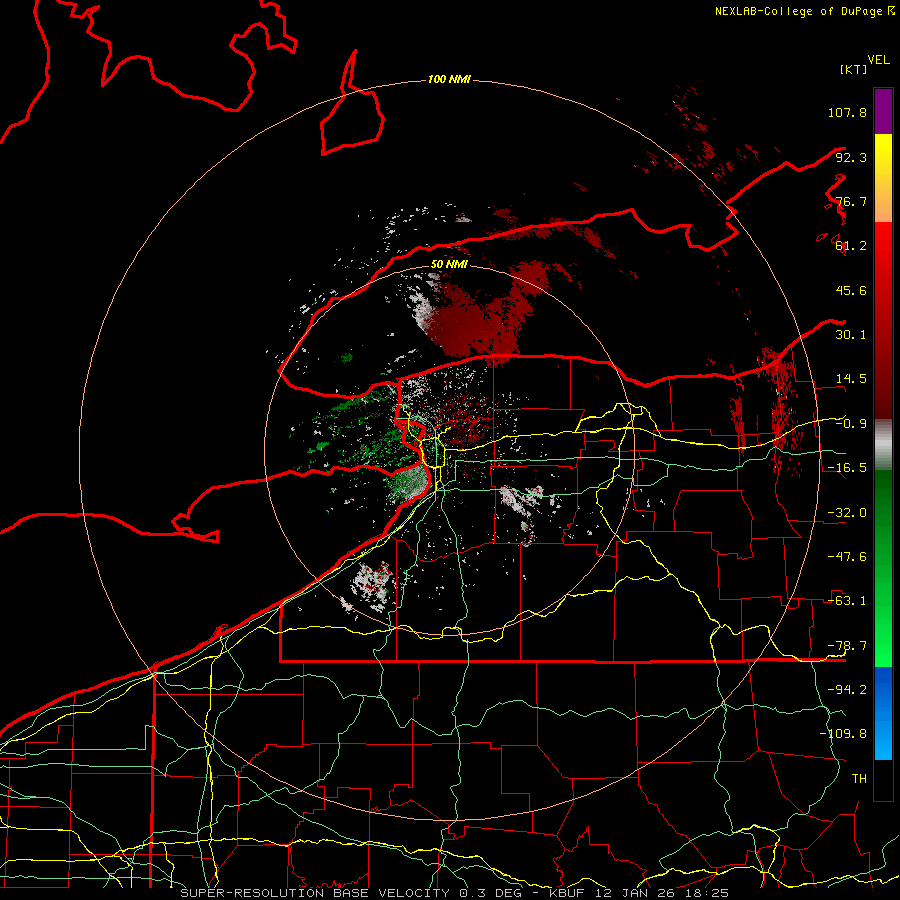Click the TH legend label
900x900 pixels.
(859, 778)
